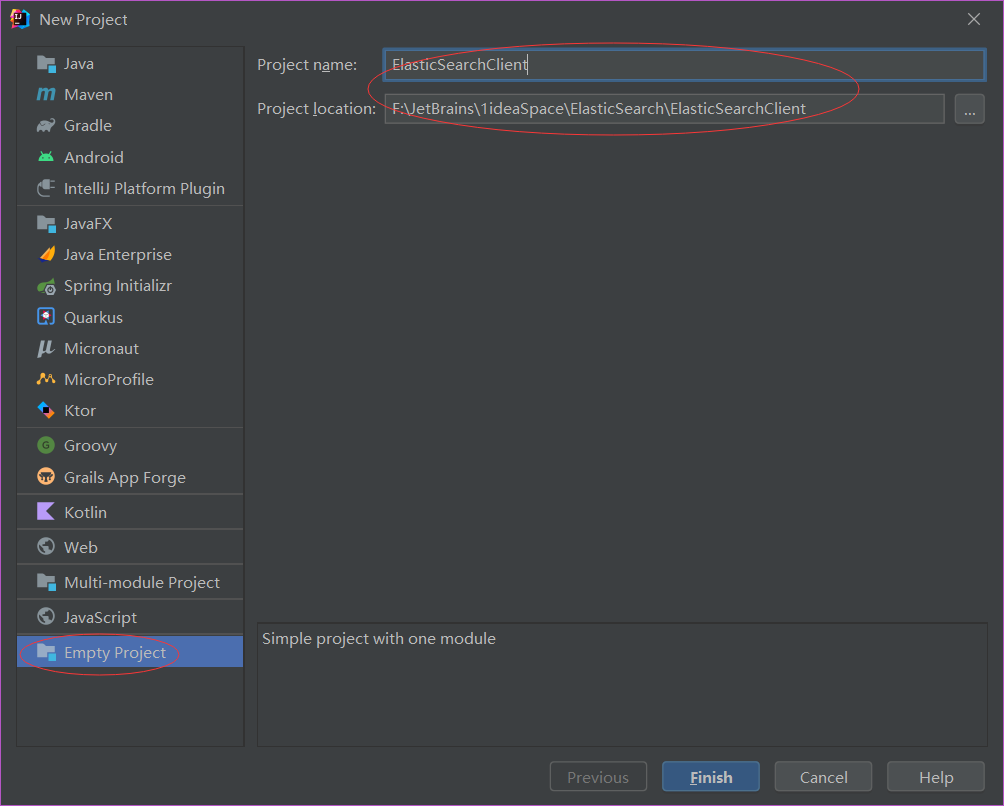Select the Java folder icon

click(46, 63)
